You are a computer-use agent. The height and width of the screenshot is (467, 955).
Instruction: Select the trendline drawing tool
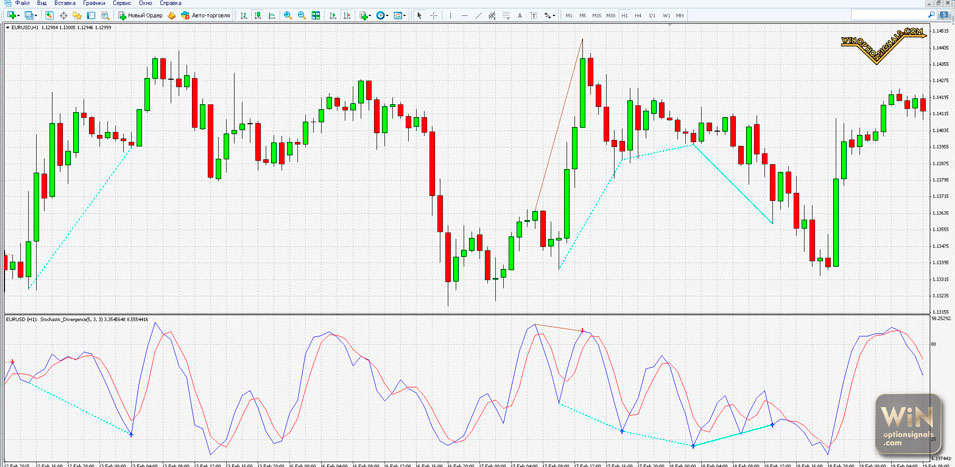pyautogui.click(x=478, y=16)
